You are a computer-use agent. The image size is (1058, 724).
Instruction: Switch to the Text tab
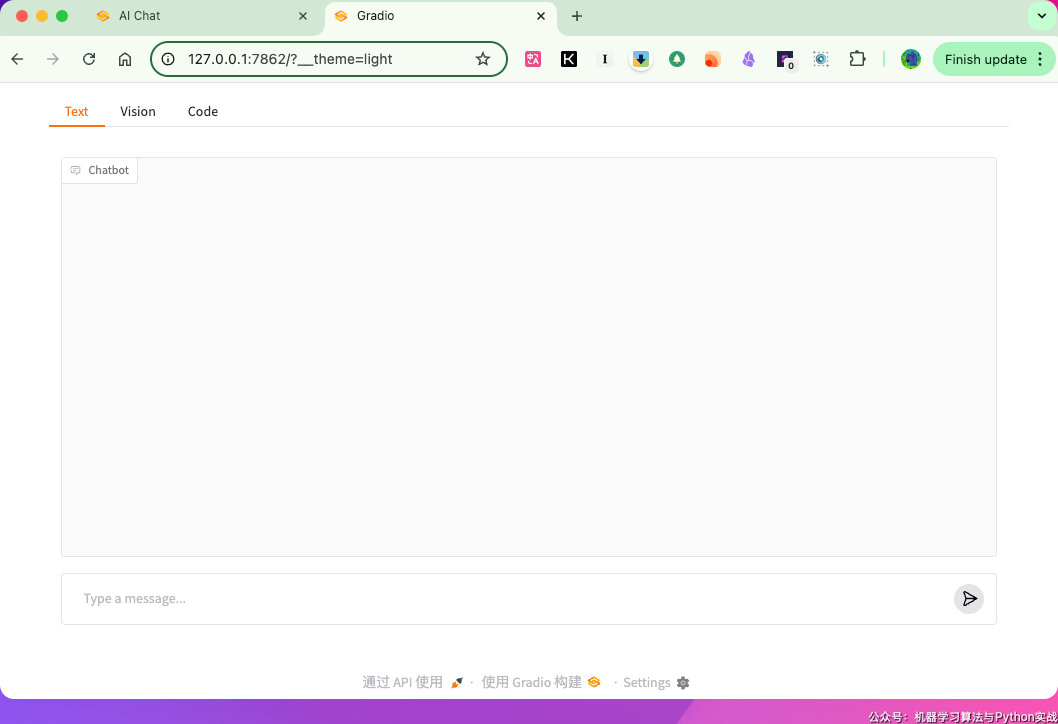point(76,111)
